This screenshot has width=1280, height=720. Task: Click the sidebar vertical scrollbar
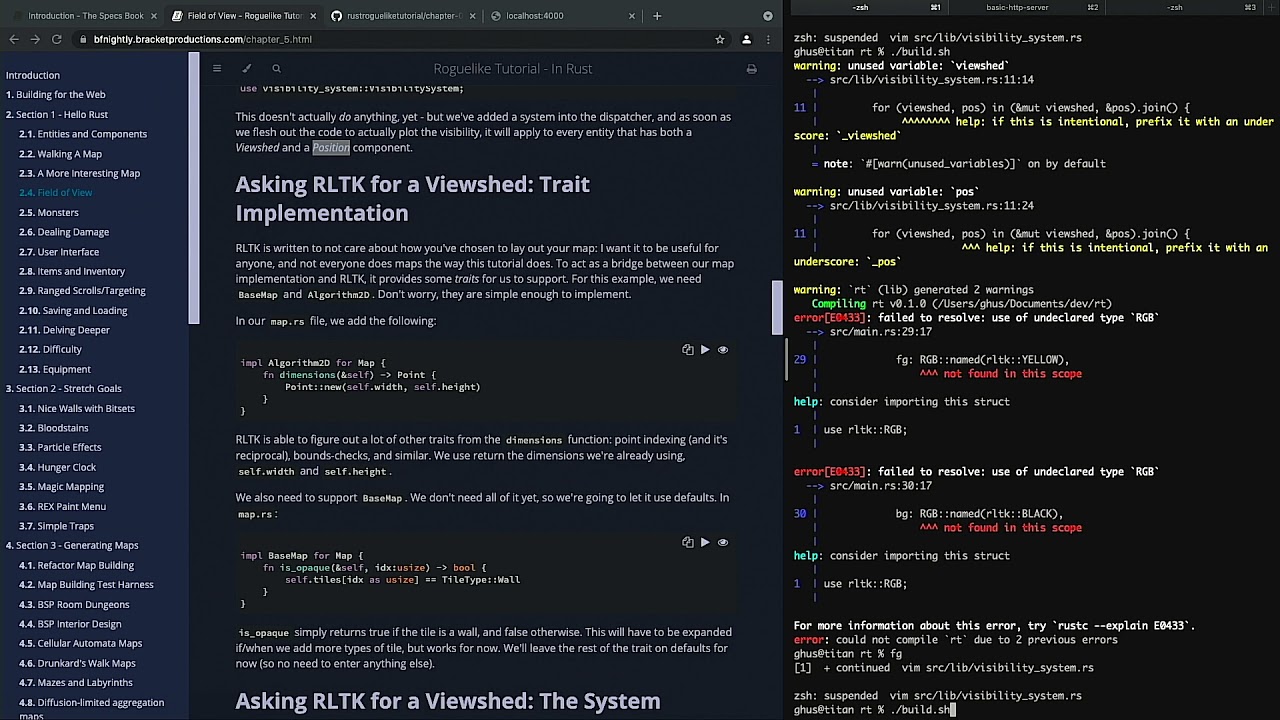click(x=194, y=188)
